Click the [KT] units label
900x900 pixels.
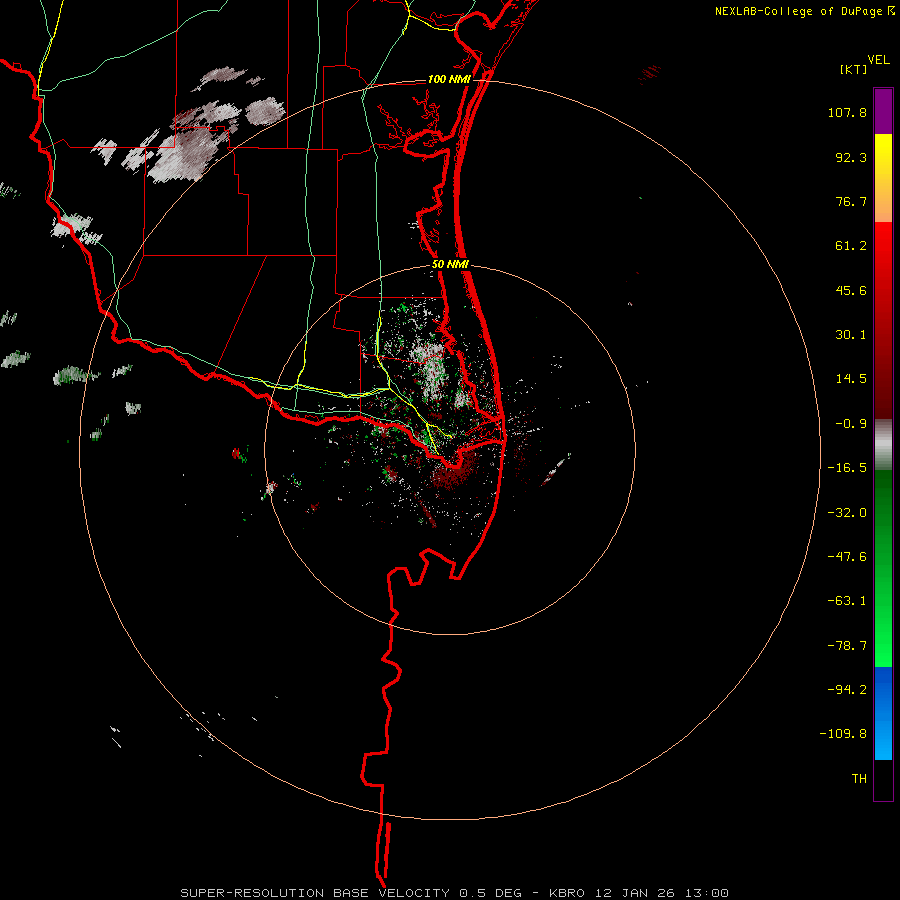click(853, 69)
